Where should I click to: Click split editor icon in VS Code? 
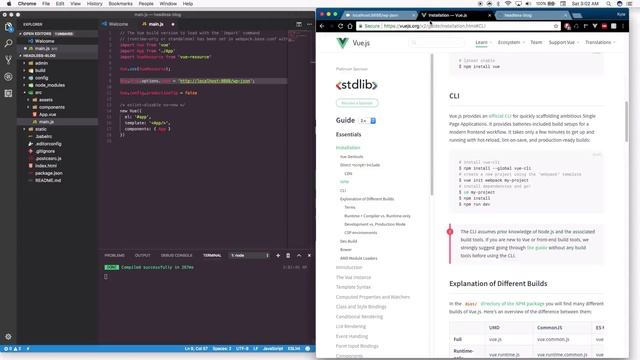pos(299,24)
